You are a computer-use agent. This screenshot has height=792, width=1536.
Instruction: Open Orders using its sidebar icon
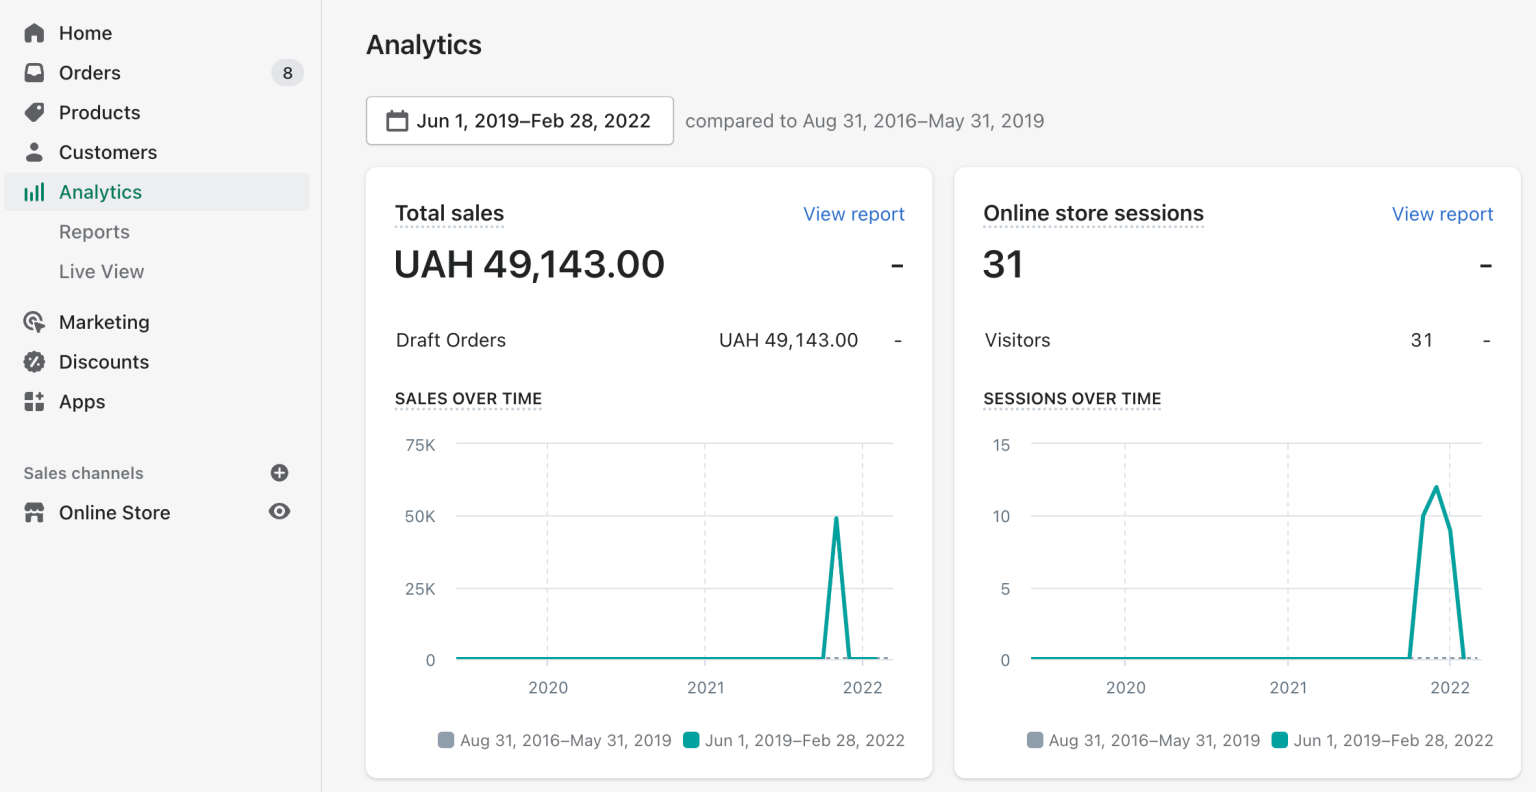pos(34,72)
